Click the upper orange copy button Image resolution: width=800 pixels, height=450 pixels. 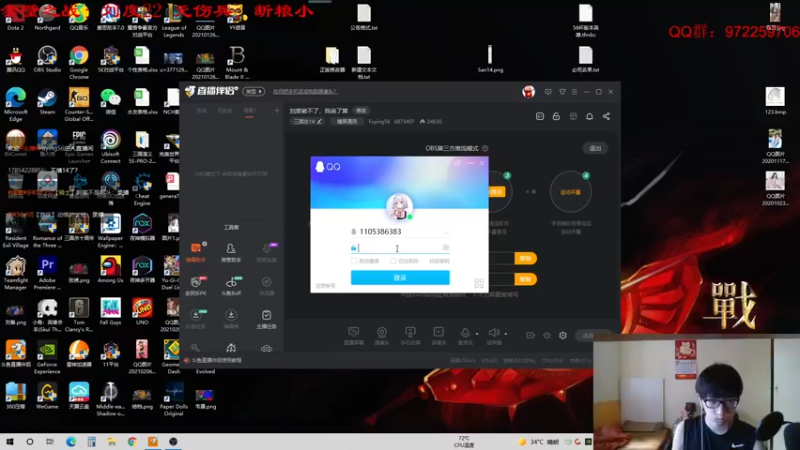click(525, 258)
